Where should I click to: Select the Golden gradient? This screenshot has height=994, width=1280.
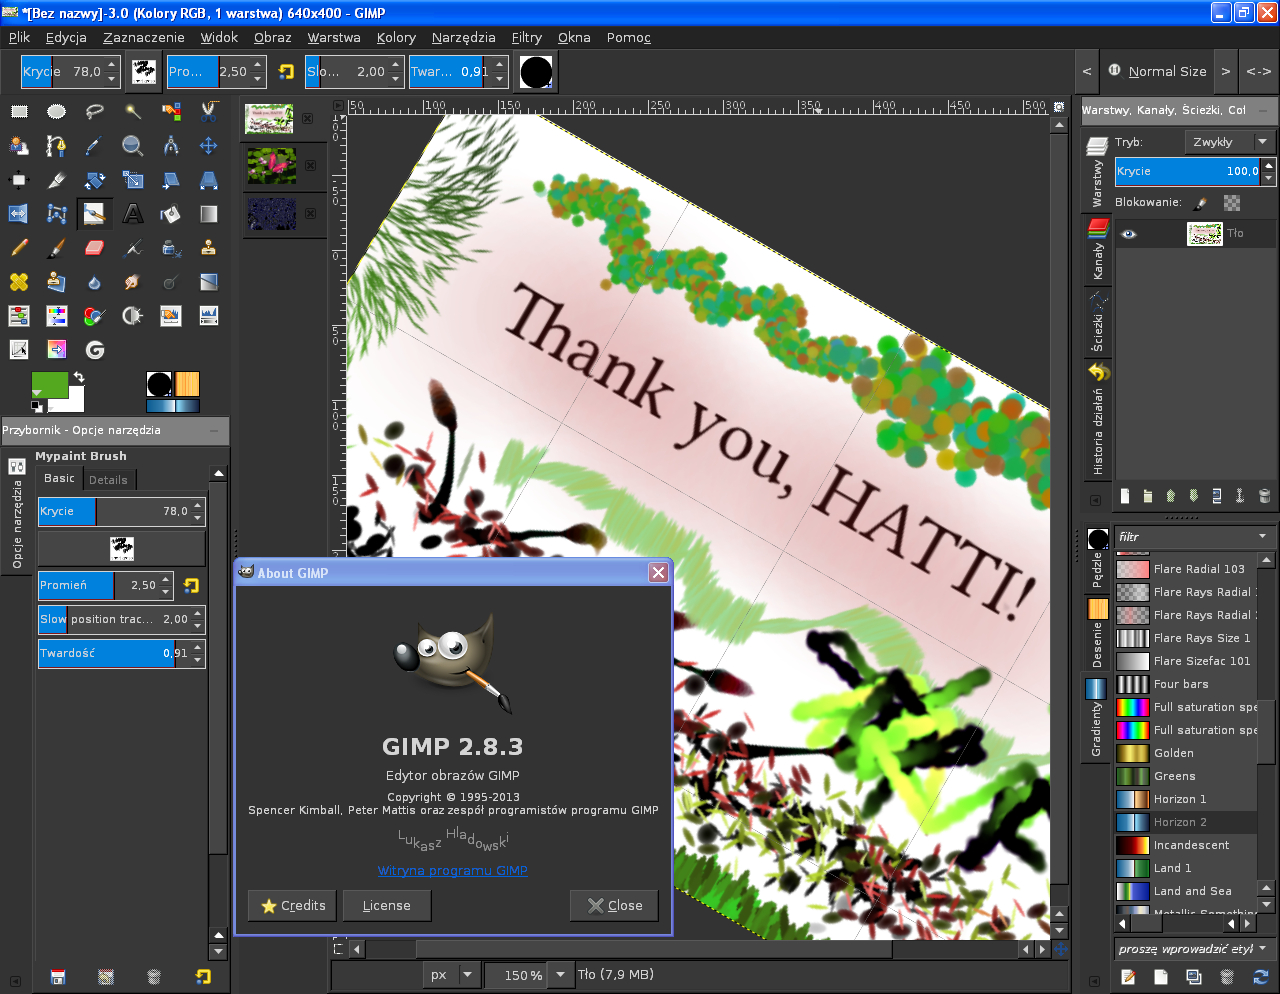1186,753
